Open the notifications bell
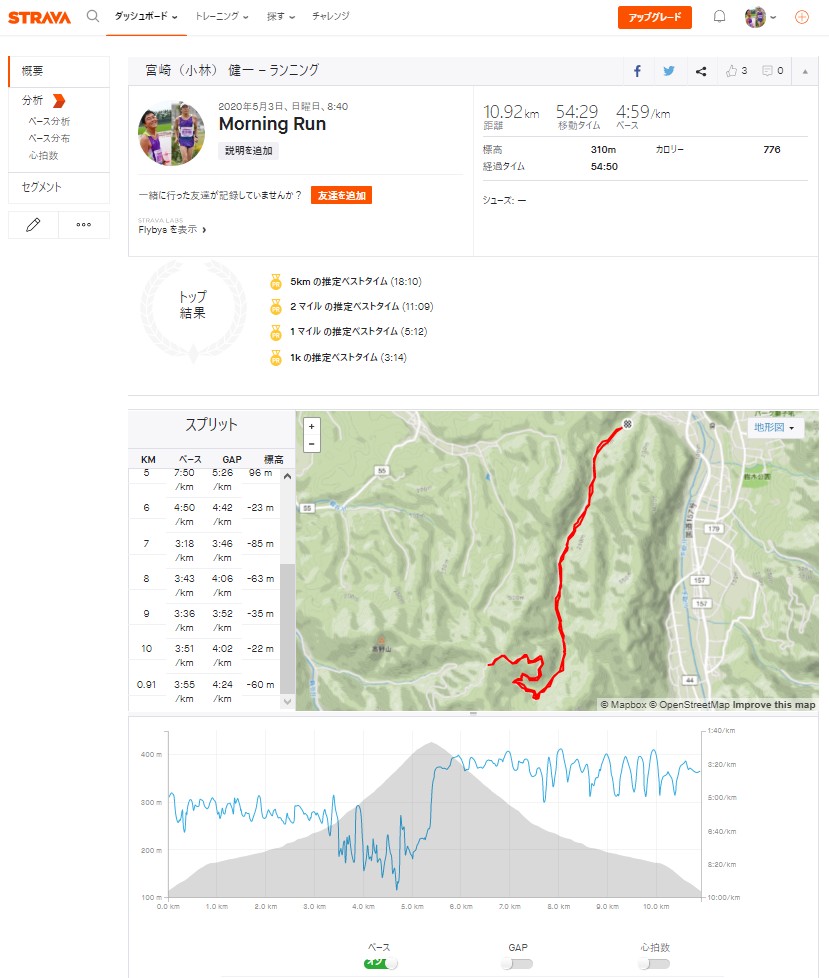 click(x=719, y=17)
